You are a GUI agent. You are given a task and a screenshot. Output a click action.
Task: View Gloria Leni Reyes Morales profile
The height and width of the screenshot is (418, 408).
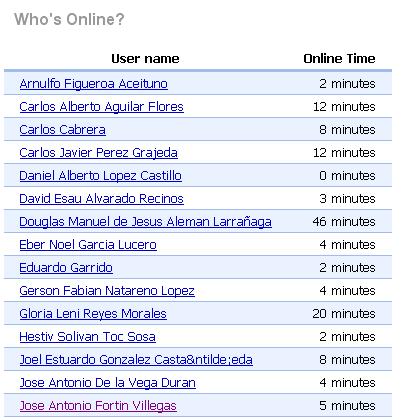tap(93, 314)
